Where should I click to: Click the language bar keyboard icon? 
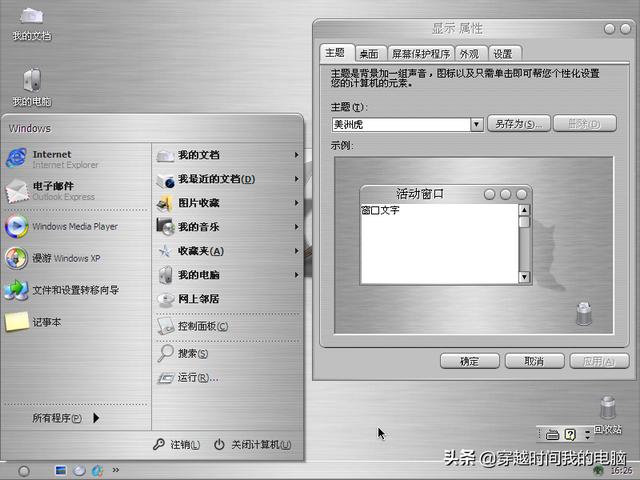coord(552,435)
